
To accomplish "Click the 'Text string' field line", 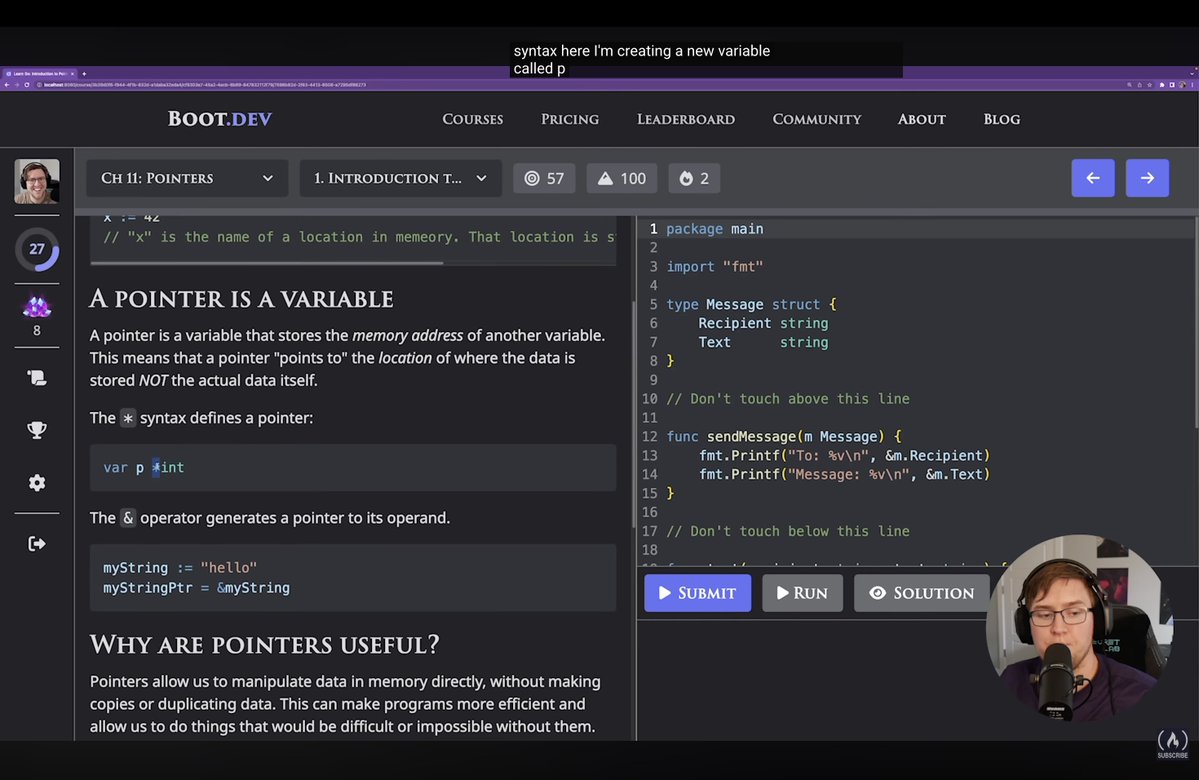I will 762,343.
